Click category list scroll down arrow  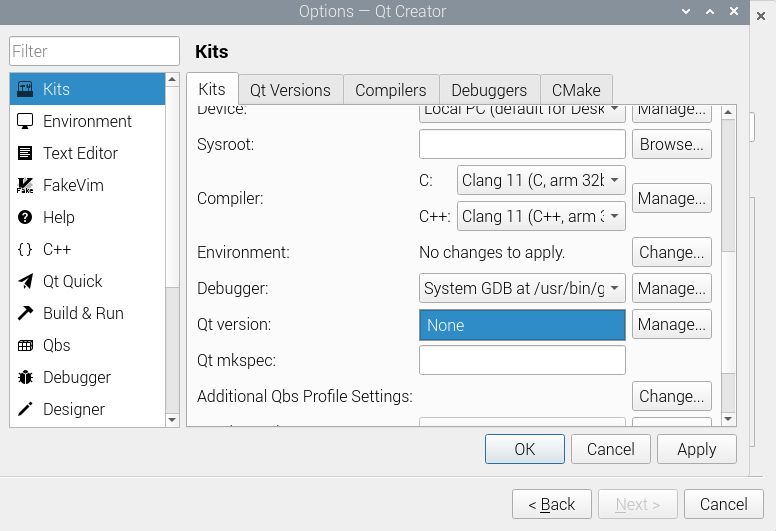[172, 420]
